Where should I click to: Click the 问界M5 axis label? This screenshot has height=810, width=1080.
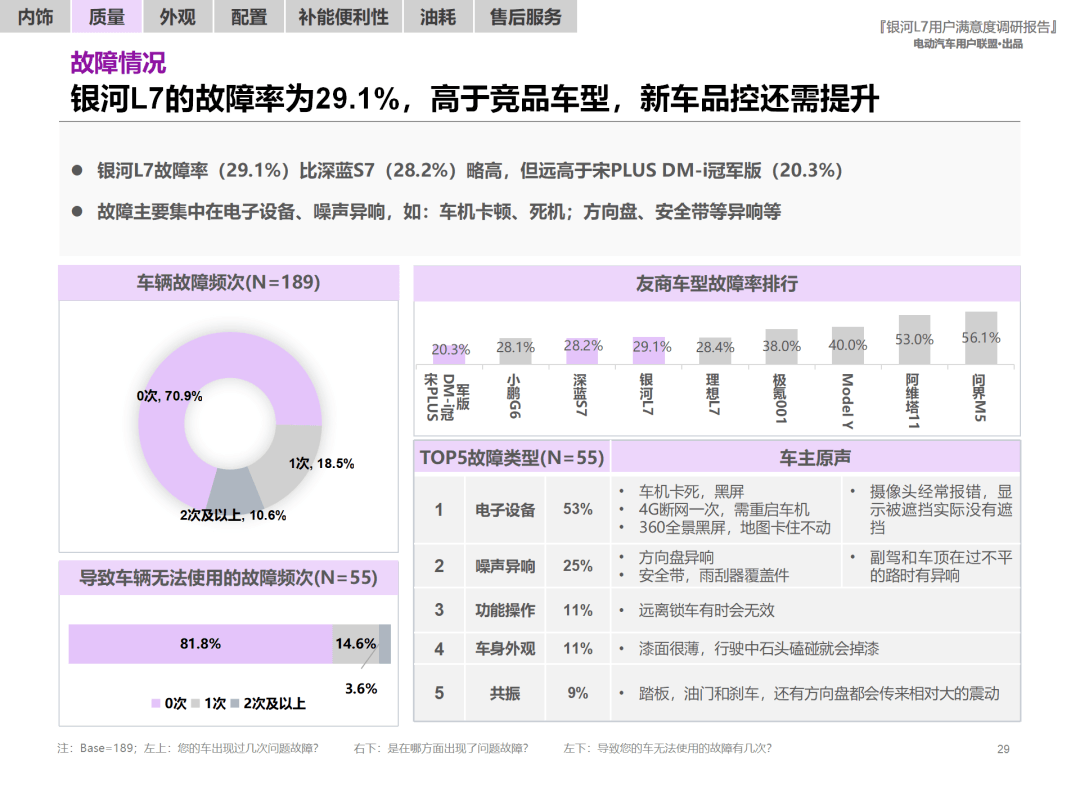(979, 397)
